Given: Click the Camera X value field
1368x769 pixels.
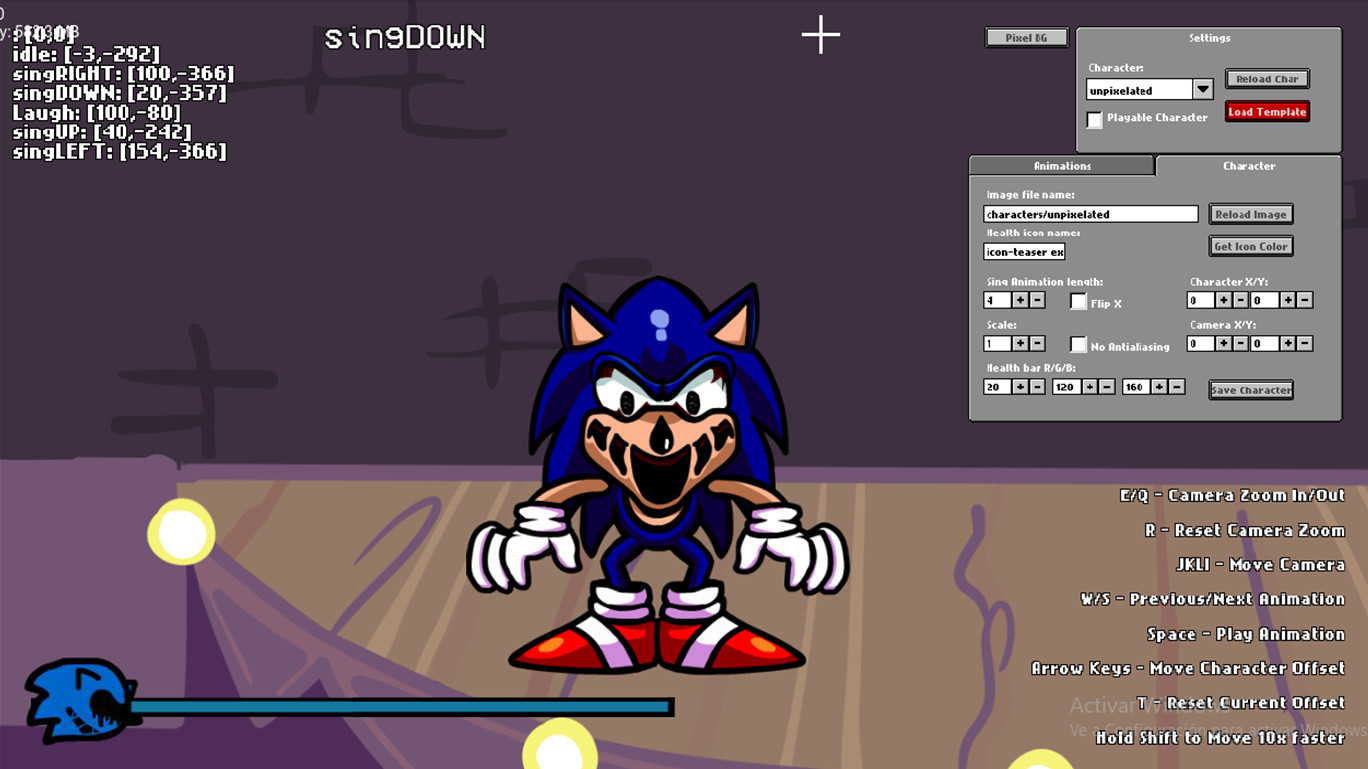Looking at the screenshot, I should tap(1200, 343).
